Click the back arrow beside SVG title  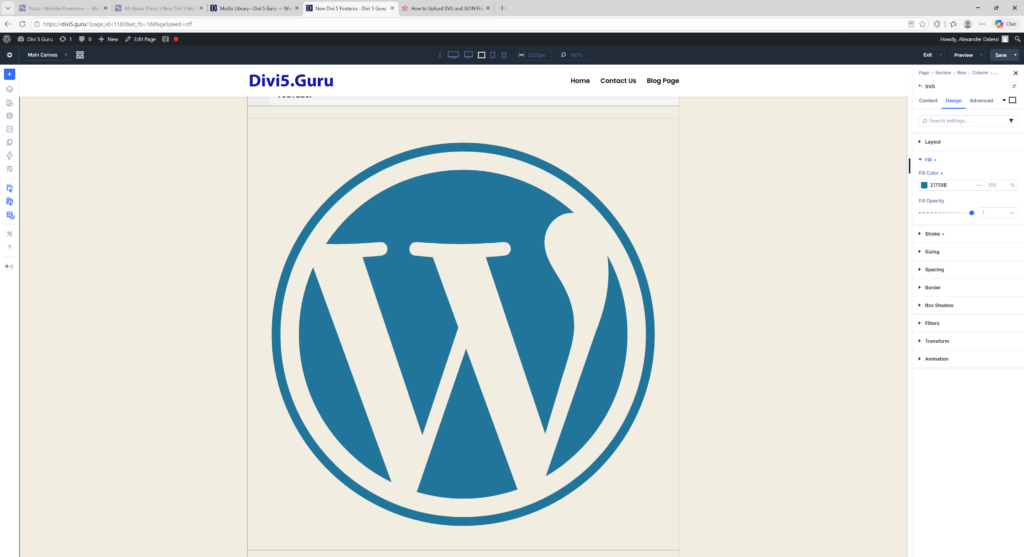pyautogui.click(x=920, y=86)
